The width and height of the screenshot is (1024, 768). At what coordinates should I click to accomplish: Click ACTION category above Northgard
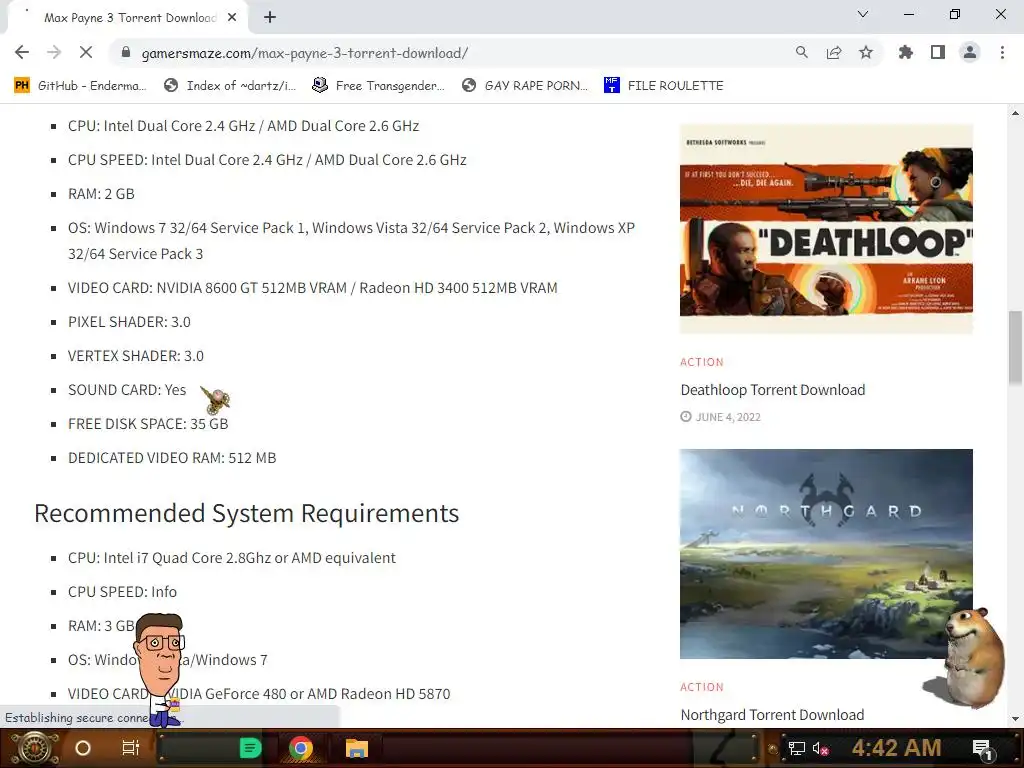[701, 687]
